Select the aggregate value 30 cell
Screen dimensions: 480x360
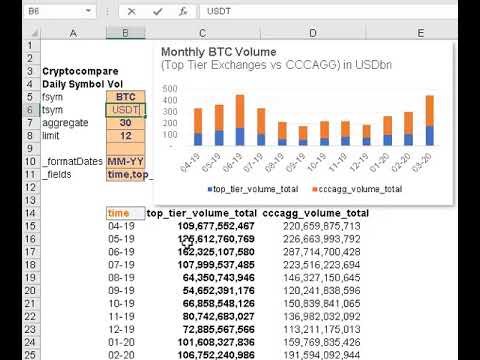pos(126,123)
